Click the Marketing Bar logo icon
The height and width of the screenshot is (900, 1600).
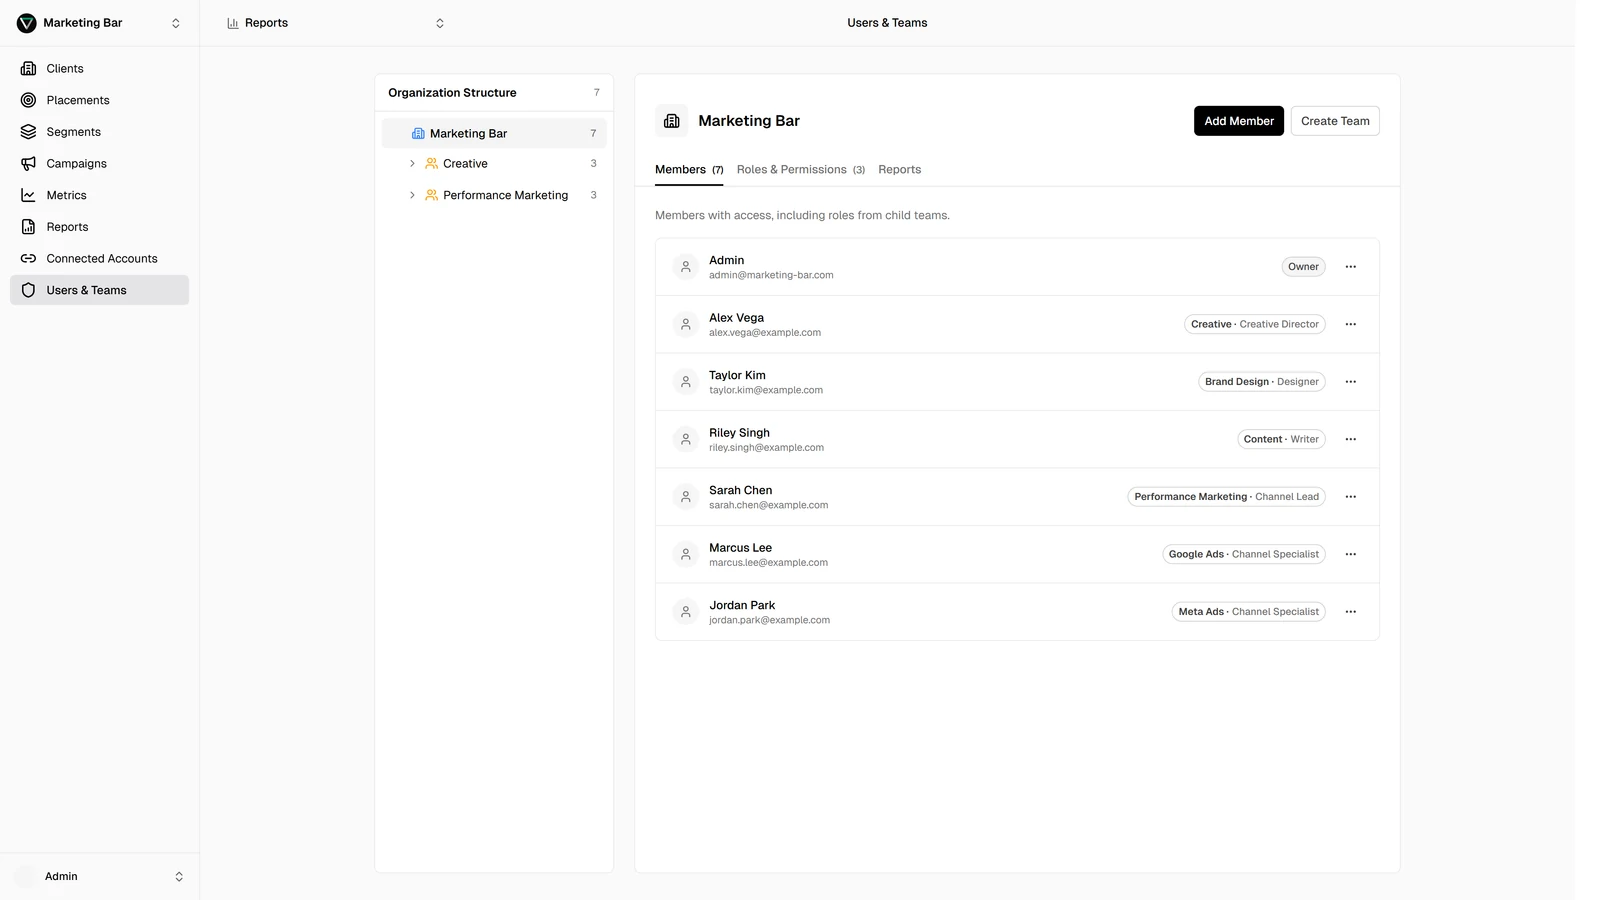click(x=27, y=23)
